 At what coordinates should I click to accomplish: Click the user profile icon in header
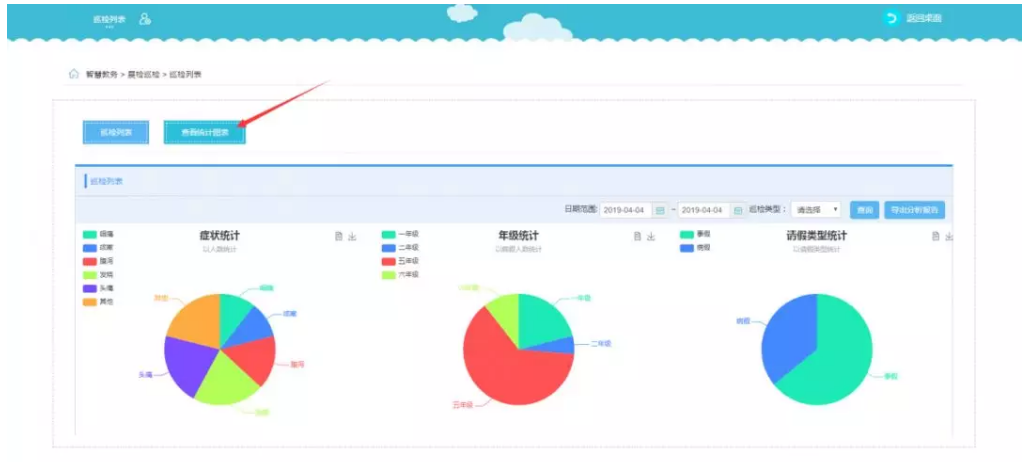point(145,19)
